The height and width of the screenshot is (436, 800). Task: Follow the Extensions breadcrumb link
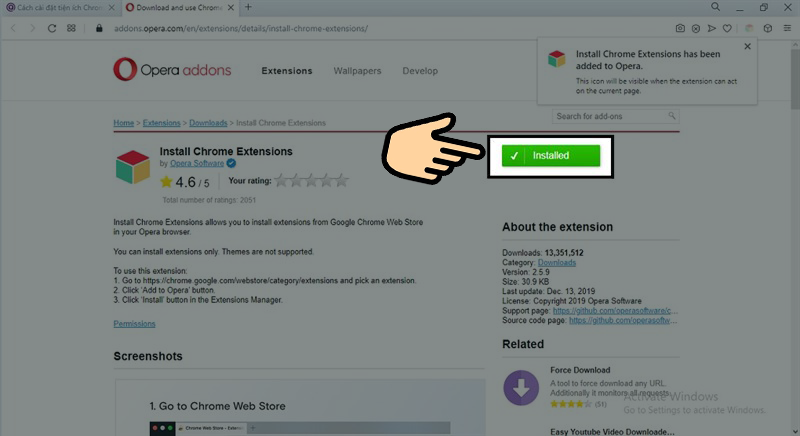[x=161, y=123]
